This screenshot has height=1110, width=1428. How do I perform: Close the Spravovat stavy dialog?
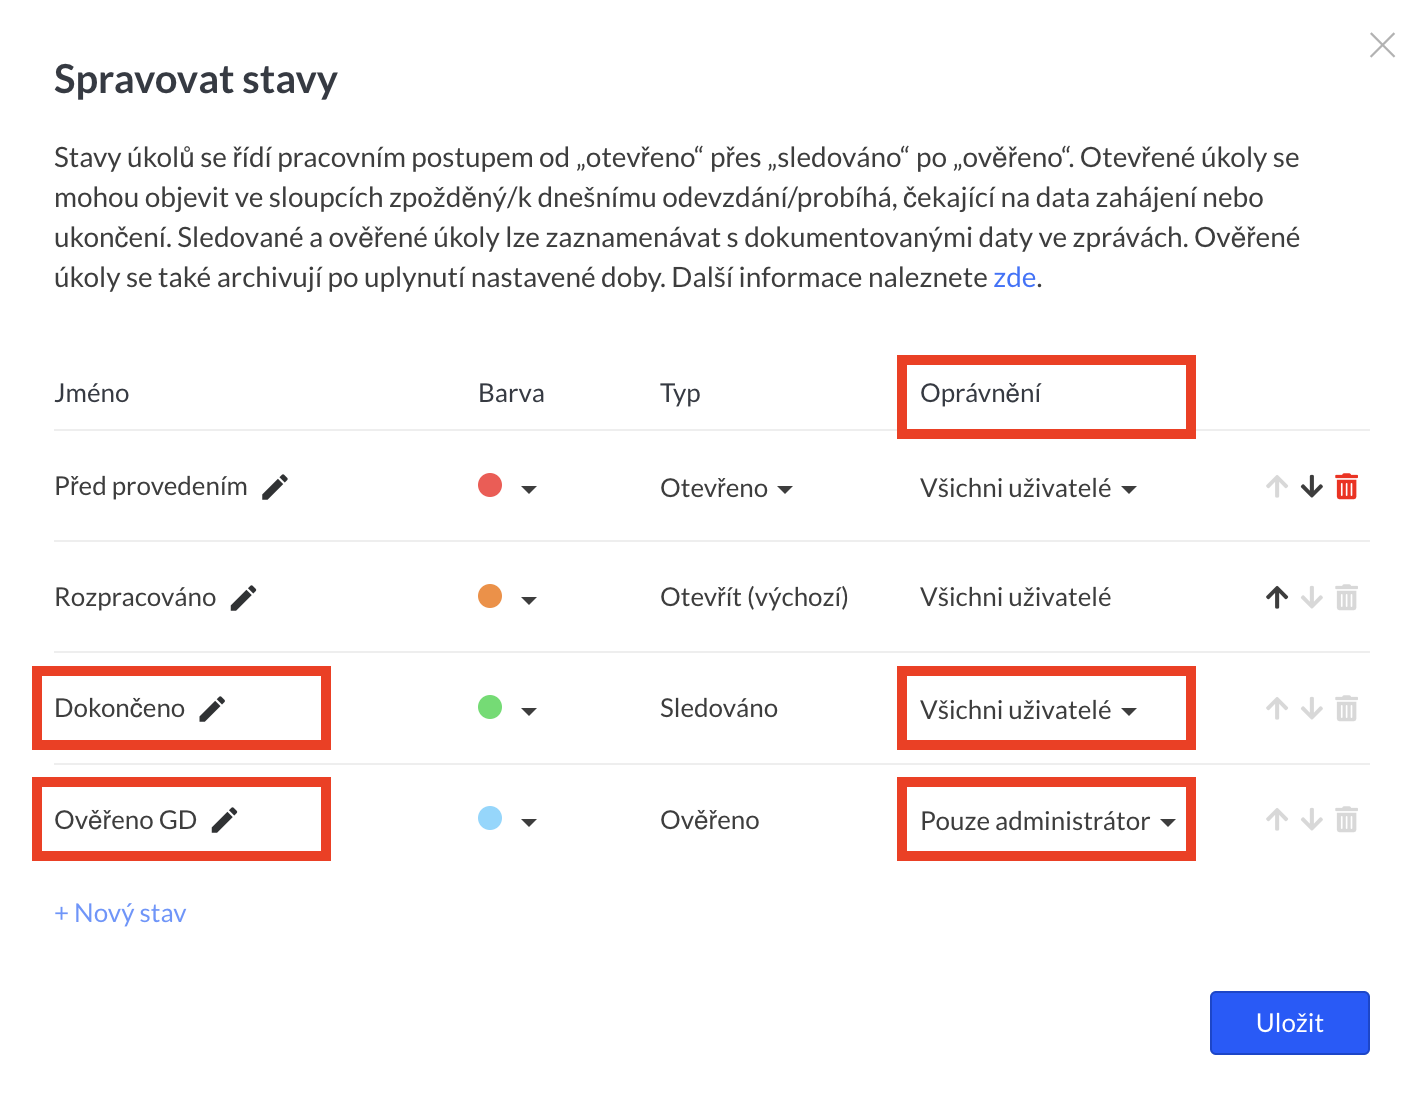pyautogui.click(x=1382, y=45)
